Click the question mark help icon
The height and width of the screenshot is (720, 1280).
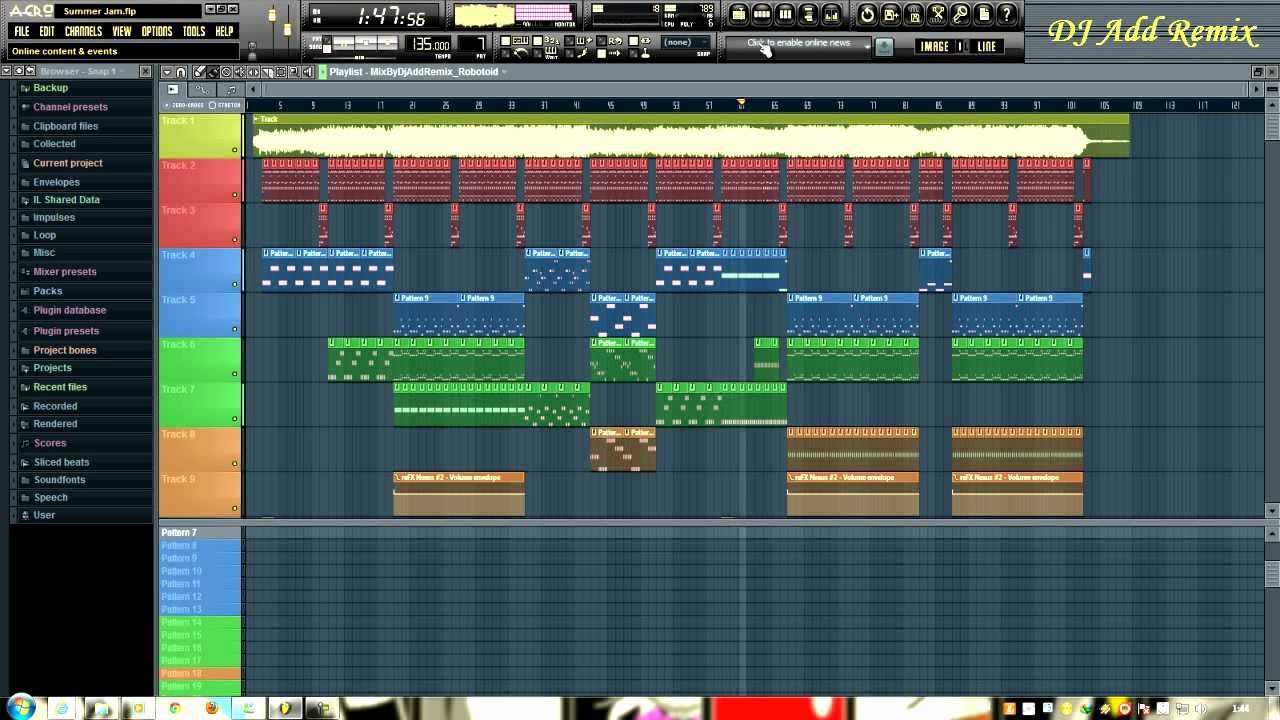[1006, 14]
